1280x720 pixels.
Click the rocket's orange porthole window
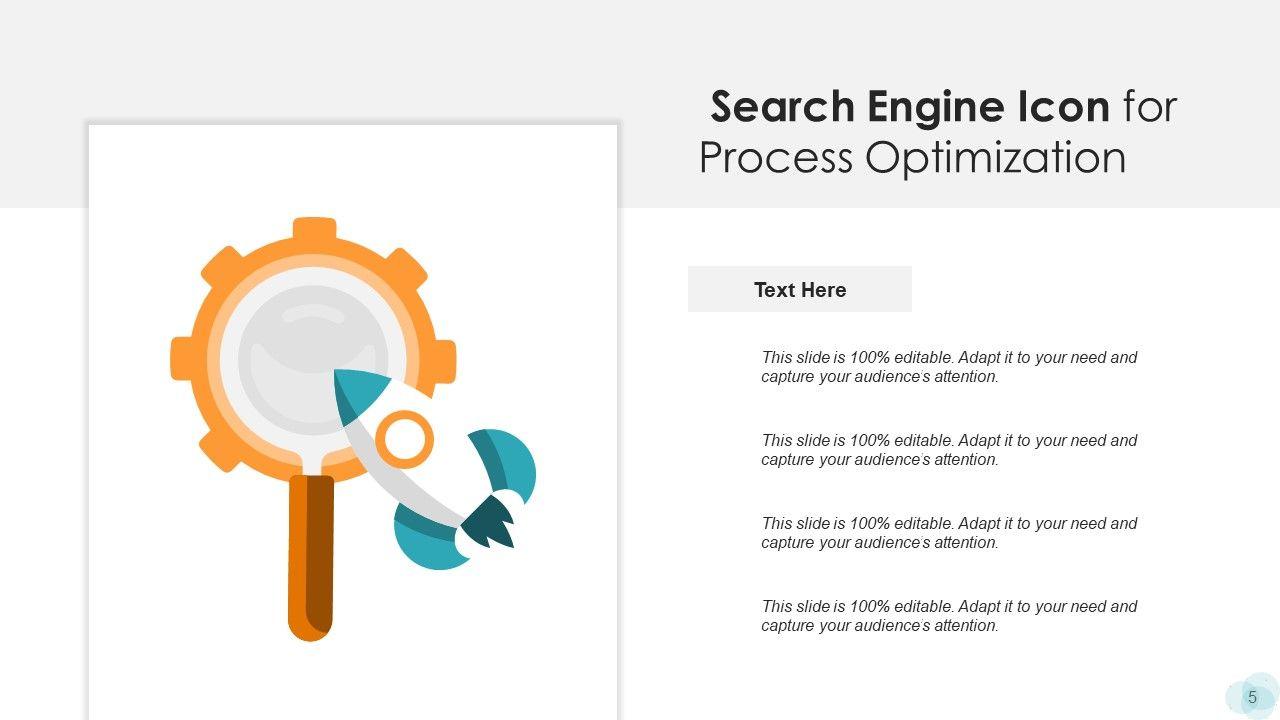[405, 440]
